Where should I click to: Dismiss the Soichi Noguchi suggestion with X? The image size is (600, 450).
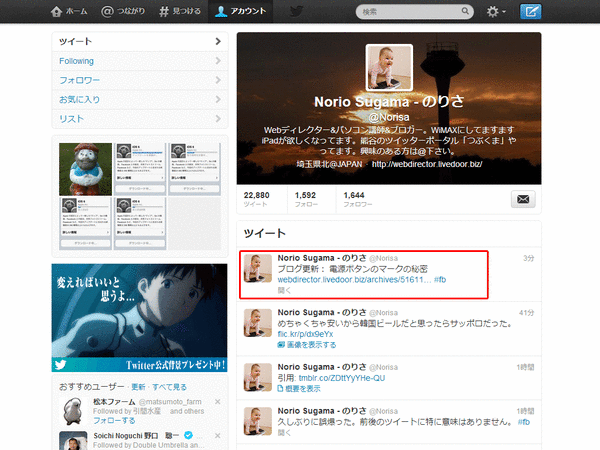[217, 436]
